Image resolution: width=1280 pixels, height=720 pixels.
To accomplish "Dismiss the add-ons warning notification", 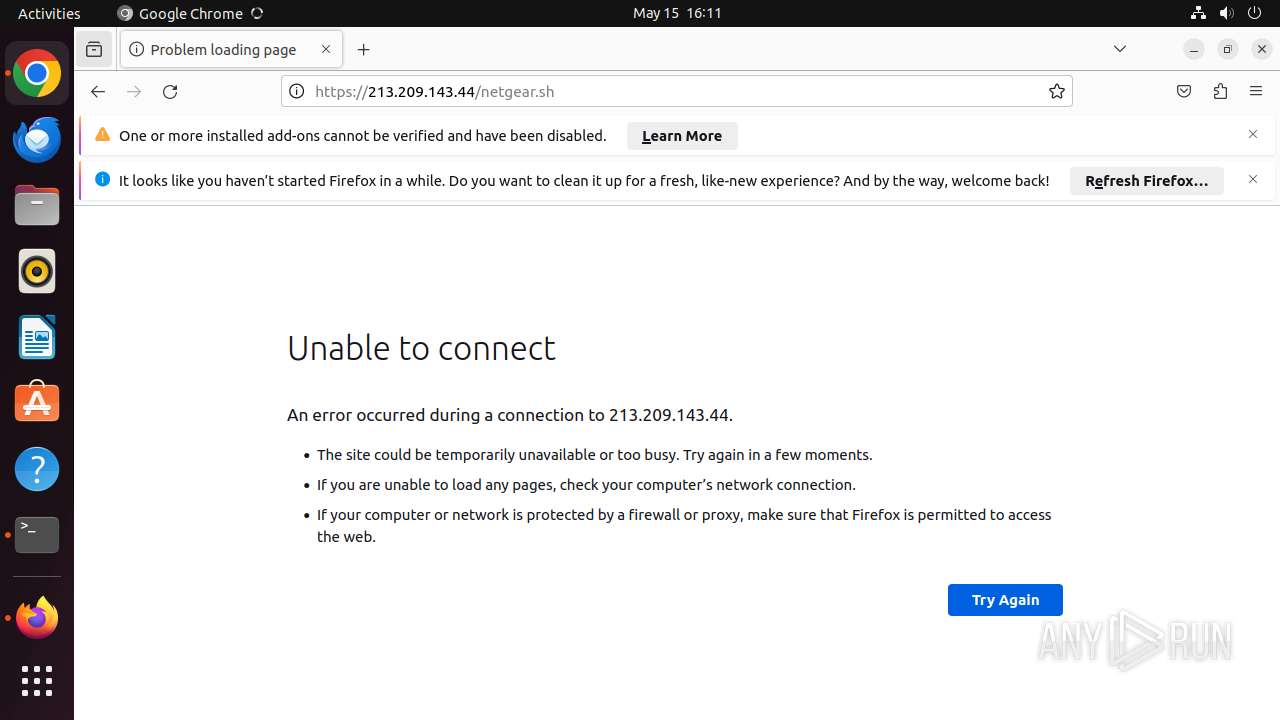I will (x=1253, y=134).
